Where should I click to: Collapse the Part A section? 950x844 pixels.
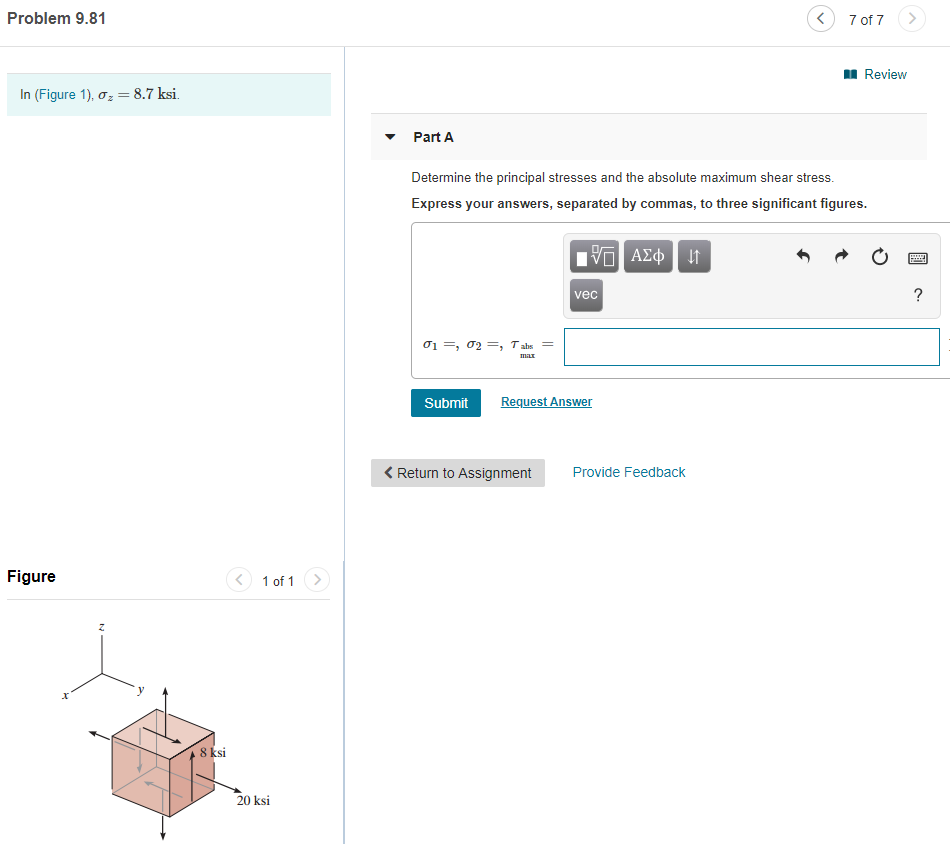coord(389,137)
